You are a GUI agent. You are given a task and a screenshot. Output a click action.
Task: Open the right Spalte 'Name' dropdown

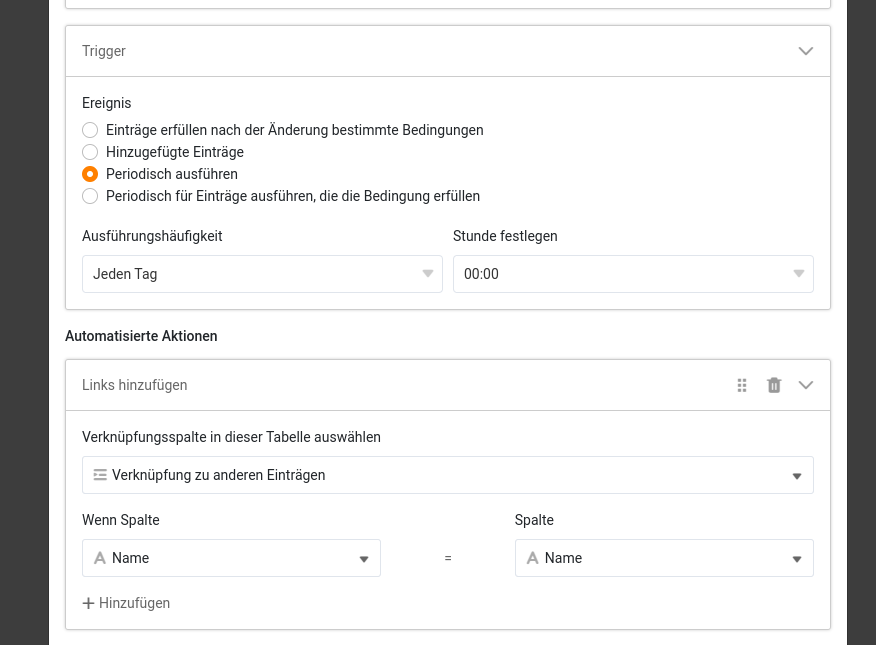[664, 558]
